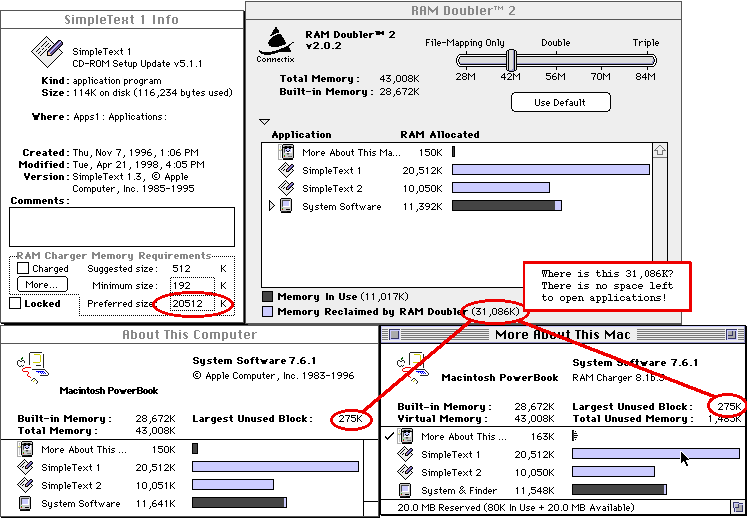
Task: Click SimpleText 1 icon in More About This Mac list
Action: (405, 454)
